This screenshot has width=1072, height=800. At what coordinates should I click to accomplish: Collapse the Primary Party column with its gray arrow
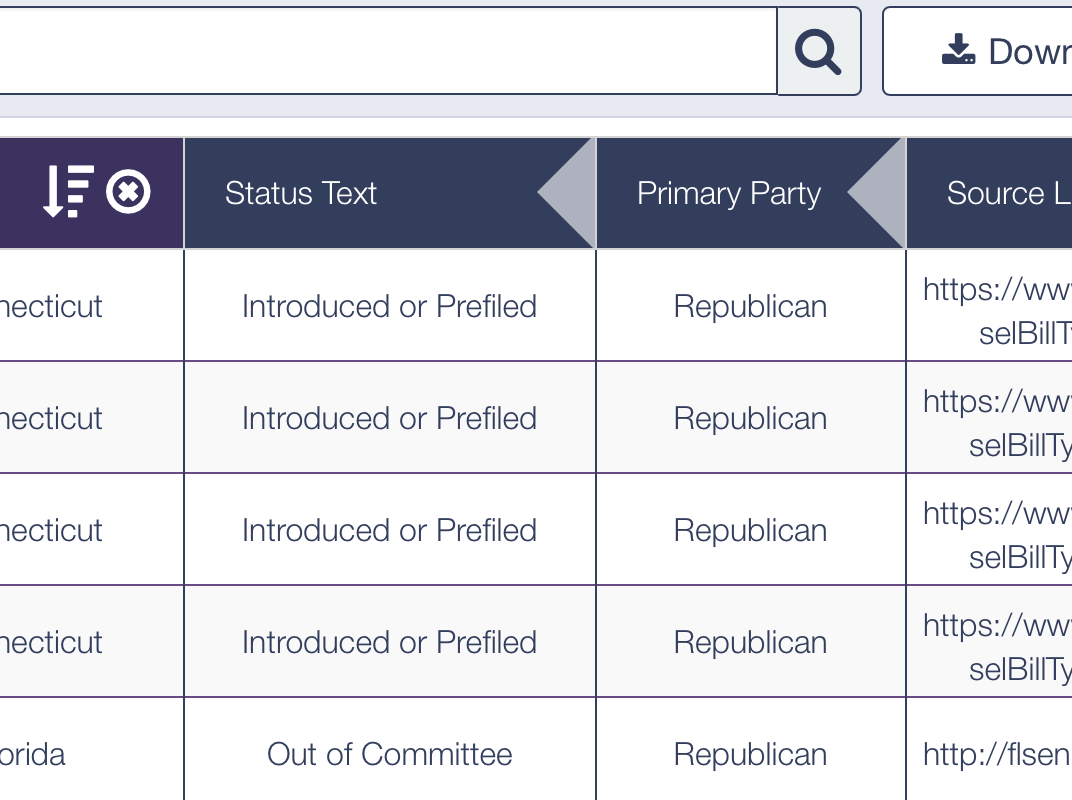point(878,192)
